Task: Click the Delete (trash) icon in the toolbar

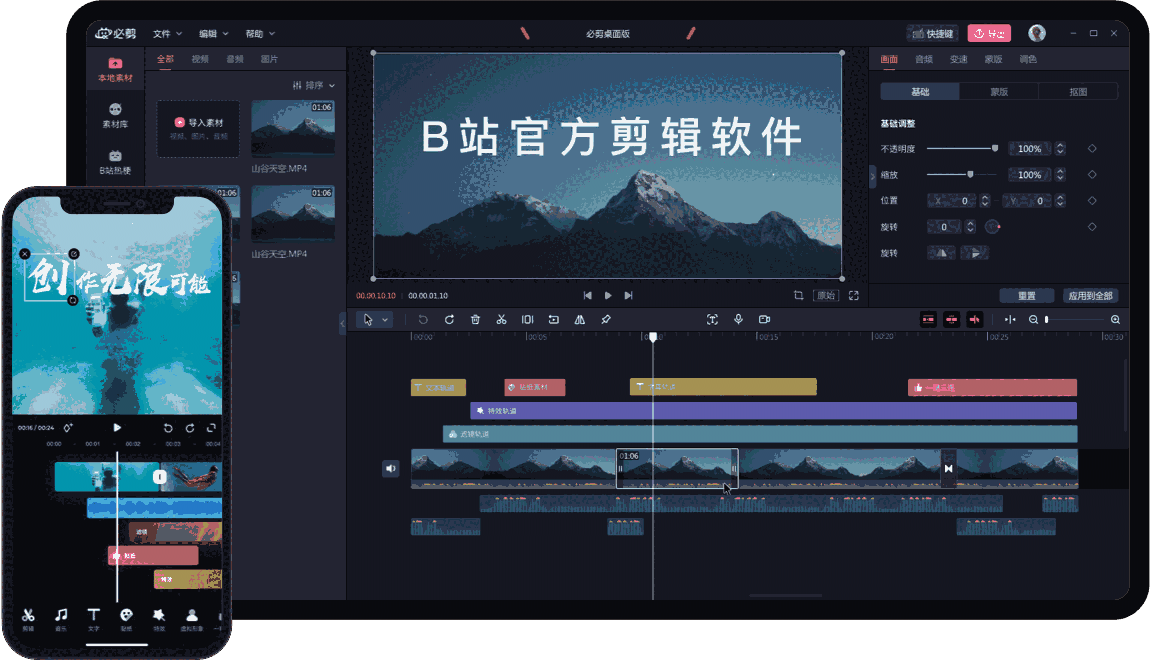Action: tap(475, 319)
